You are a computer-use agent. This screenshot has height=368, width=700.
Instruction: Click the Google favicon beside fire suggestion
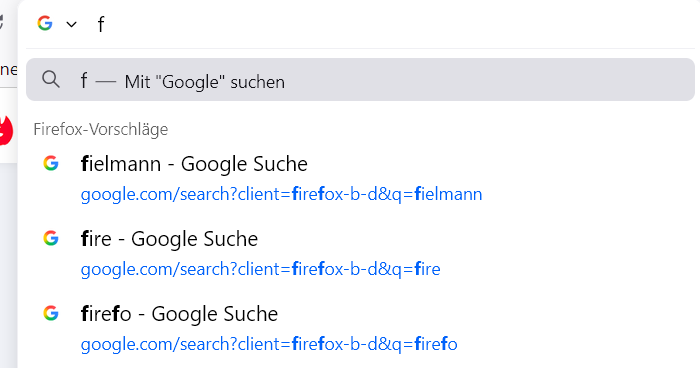(51, 238)
